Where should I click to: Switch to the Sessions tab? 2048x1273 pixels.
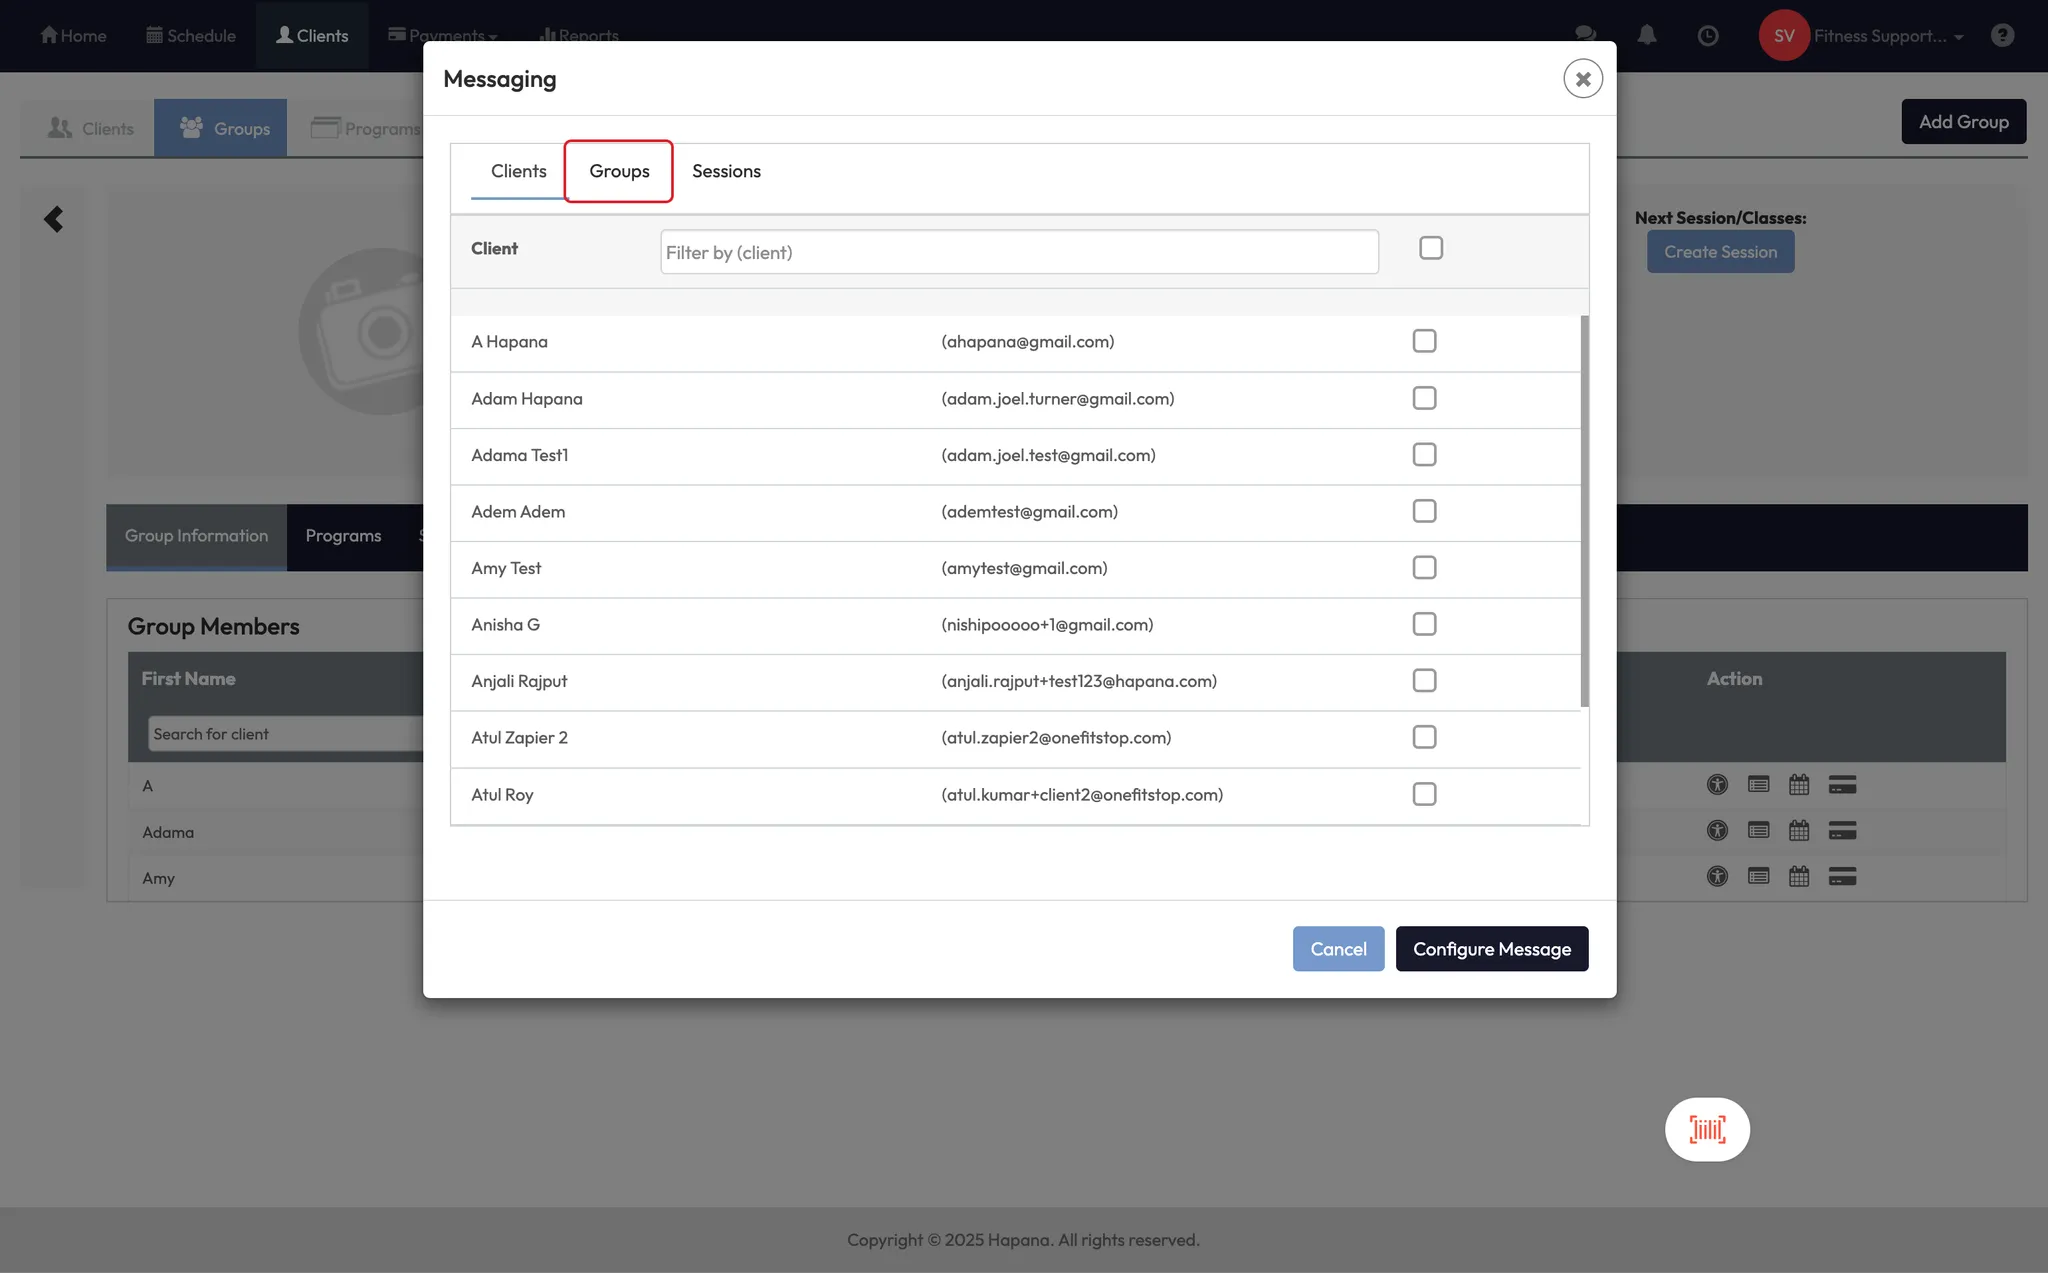pos(726,171)
